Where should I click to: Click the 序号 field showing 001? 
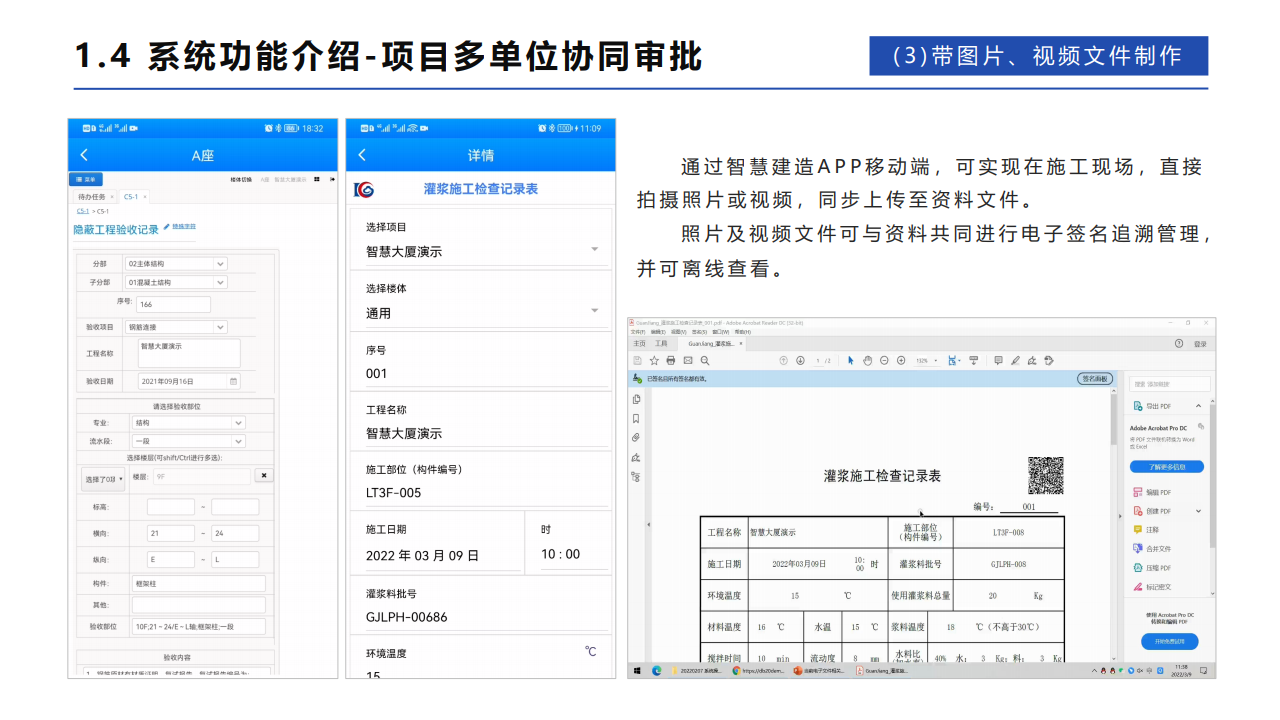pyautogui.click(x=486, y=373)
